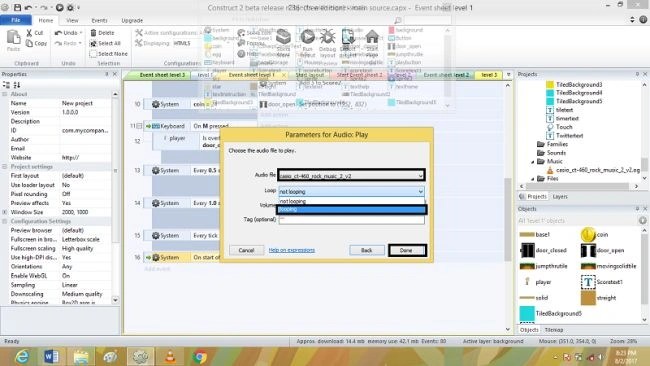Image resolution: width=650 pixels, height=366 pixels.
Task: Open Google Chrome from the taskbar
Action: (200, 356)
